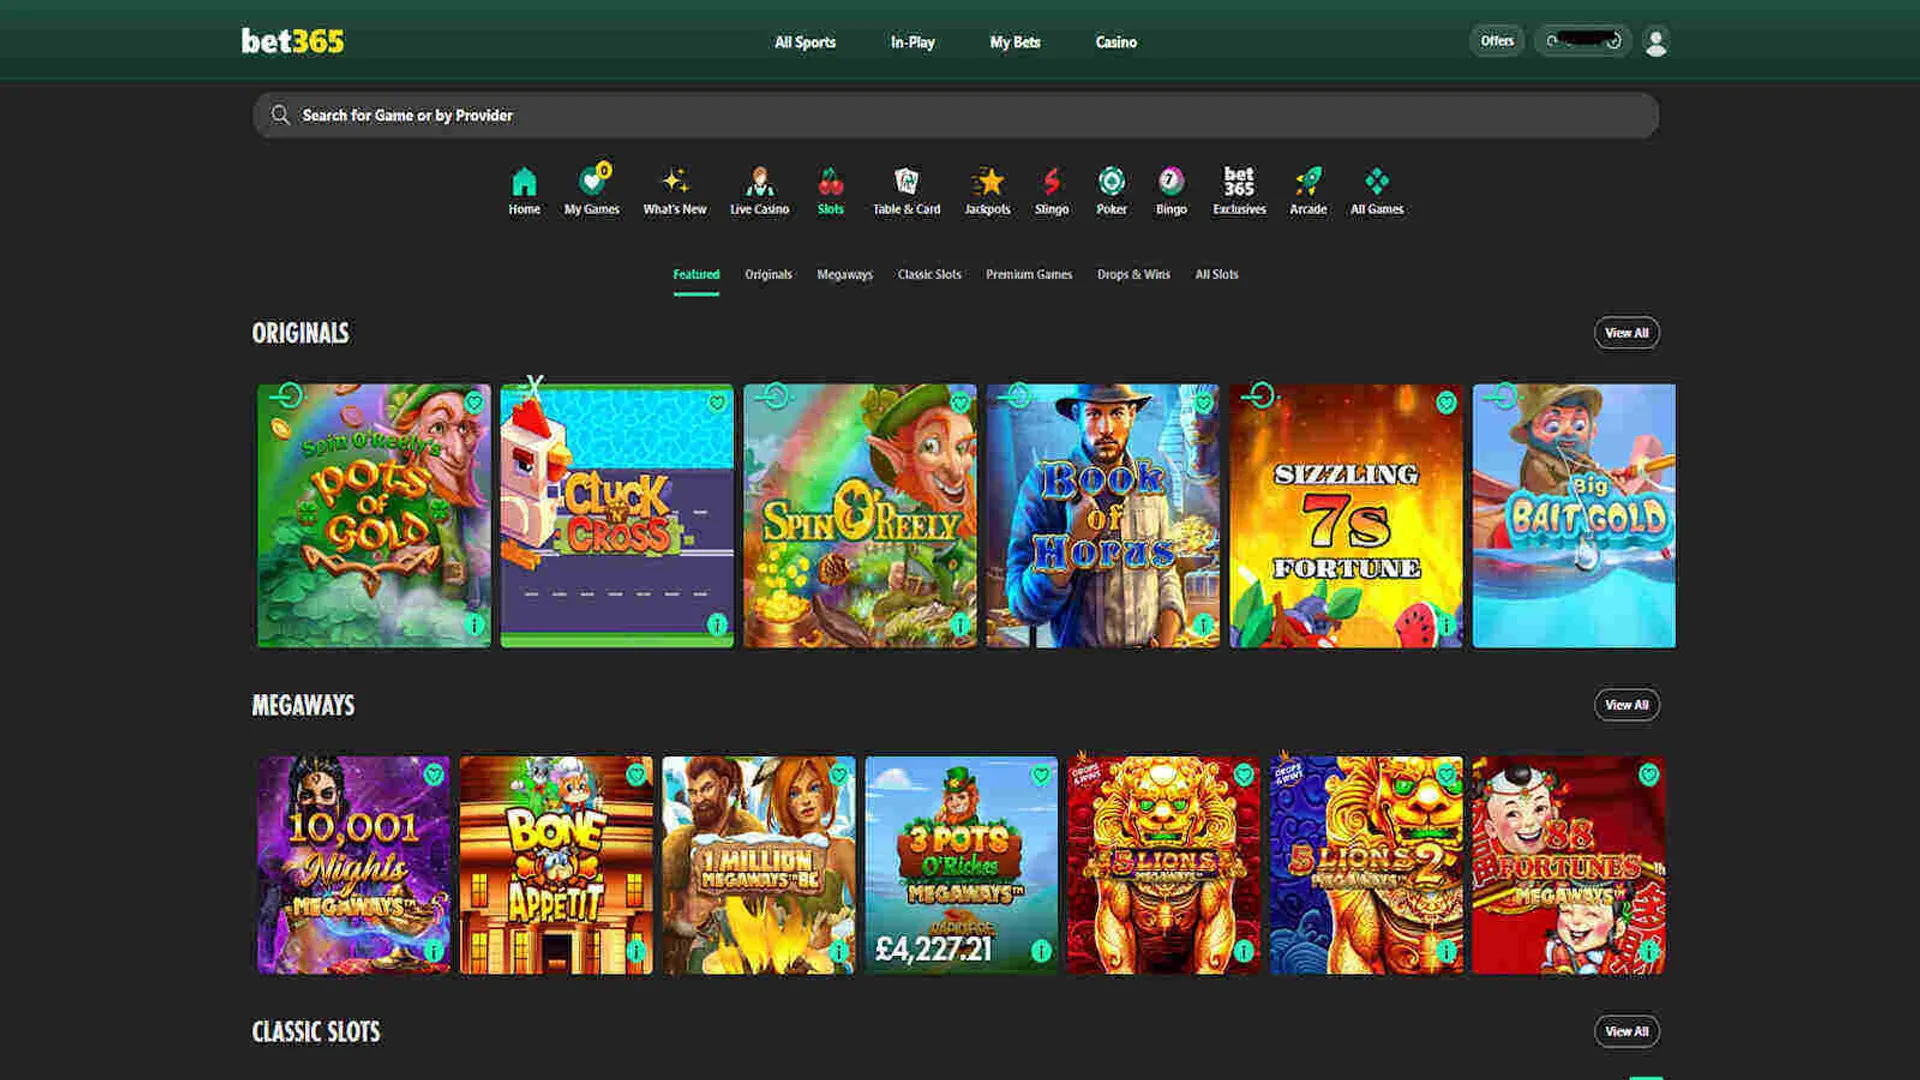This screenshot has height=1080, width=1920.
Task: Click View All next to Originals
Action: point(1626,332)
